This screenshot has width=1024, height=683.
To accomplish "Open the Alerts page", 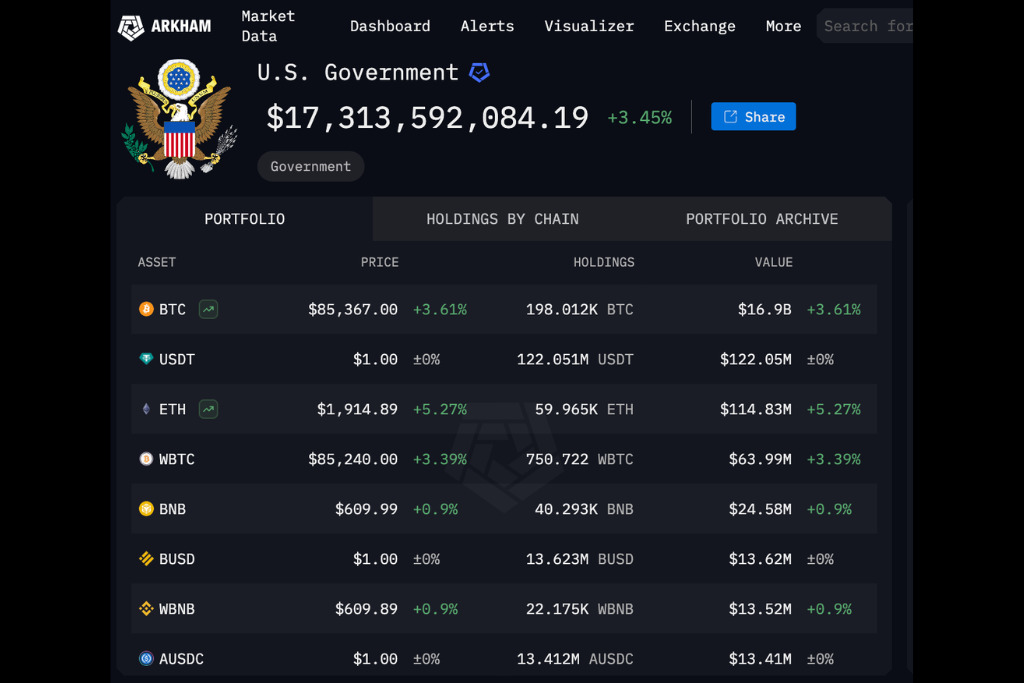I will [487, 26].
